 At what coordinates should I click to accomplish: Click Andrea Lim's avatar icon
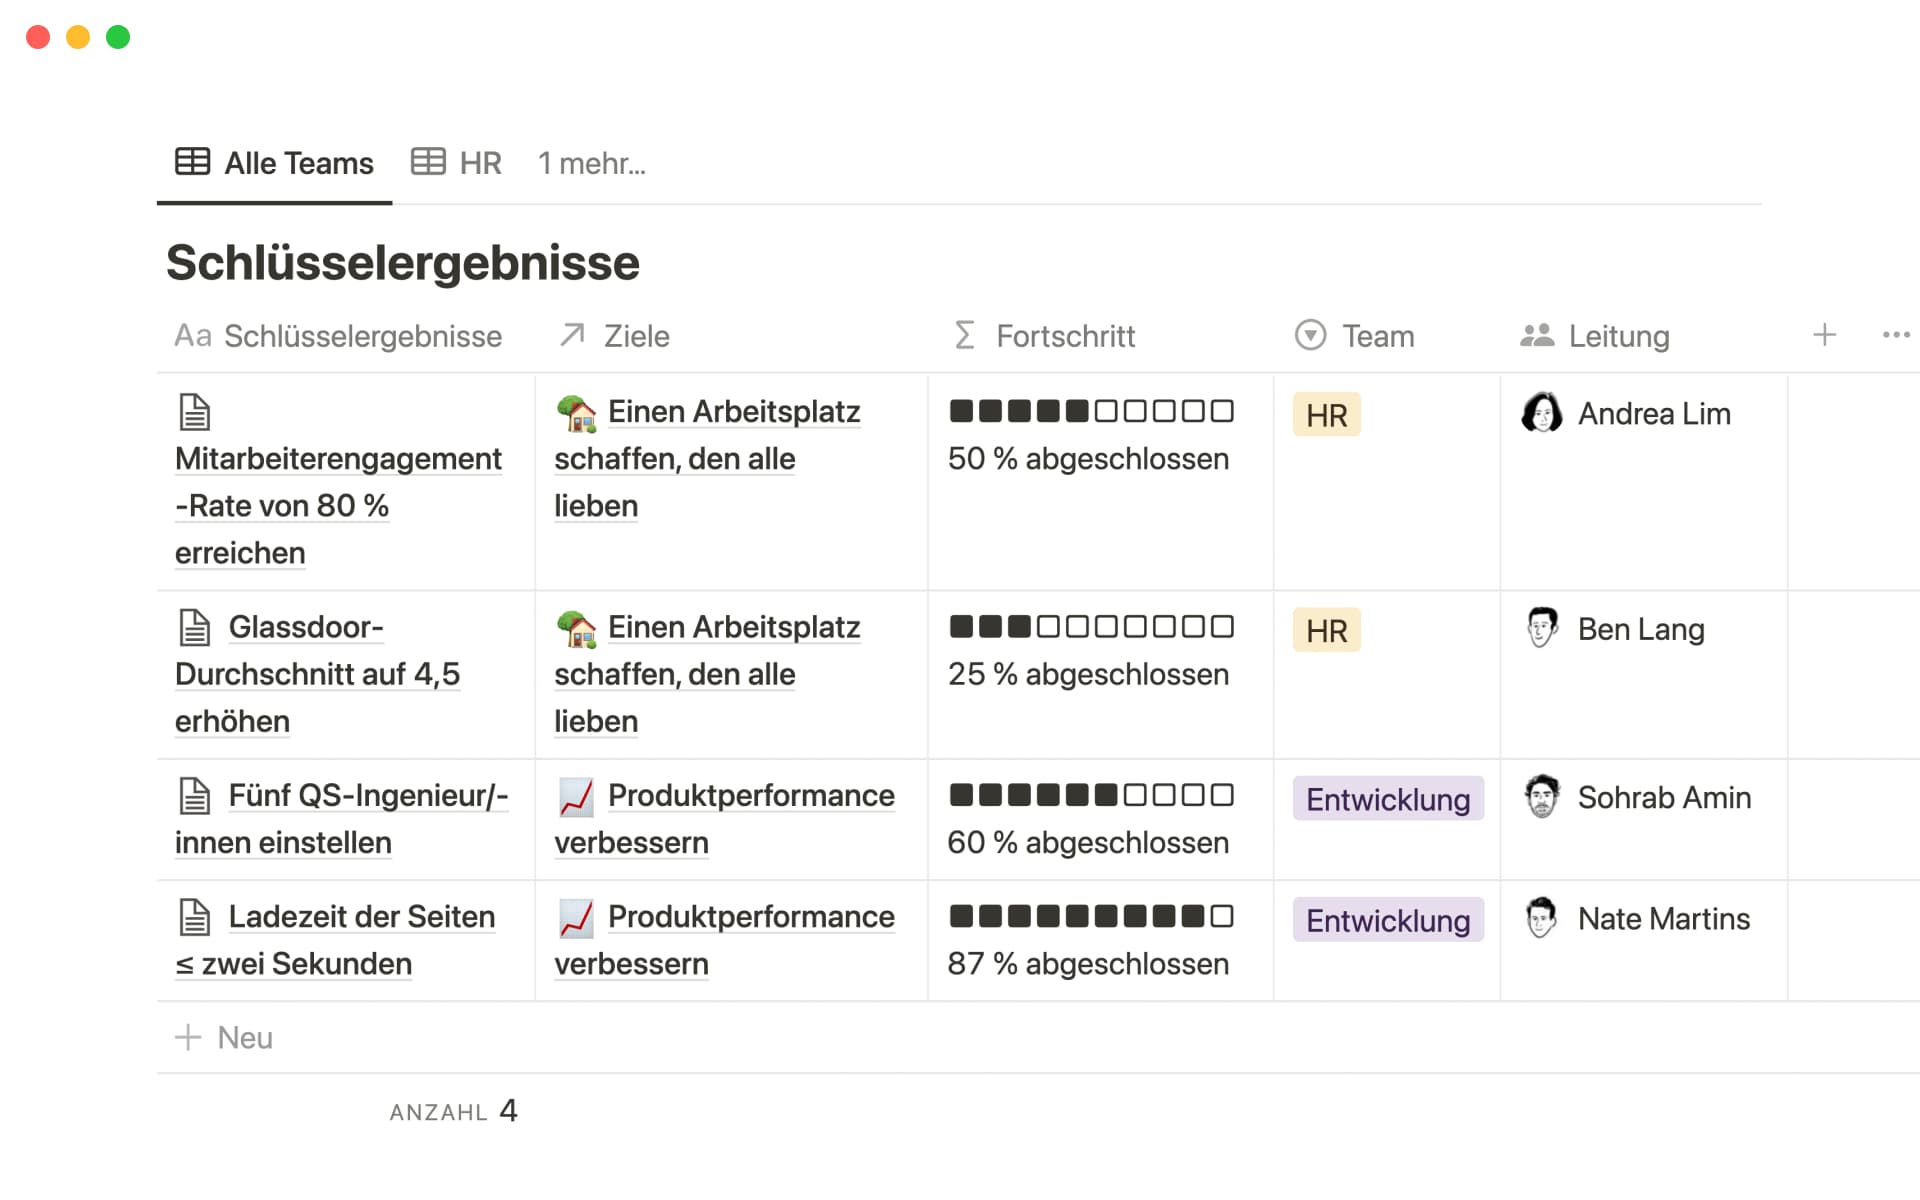1541,413
